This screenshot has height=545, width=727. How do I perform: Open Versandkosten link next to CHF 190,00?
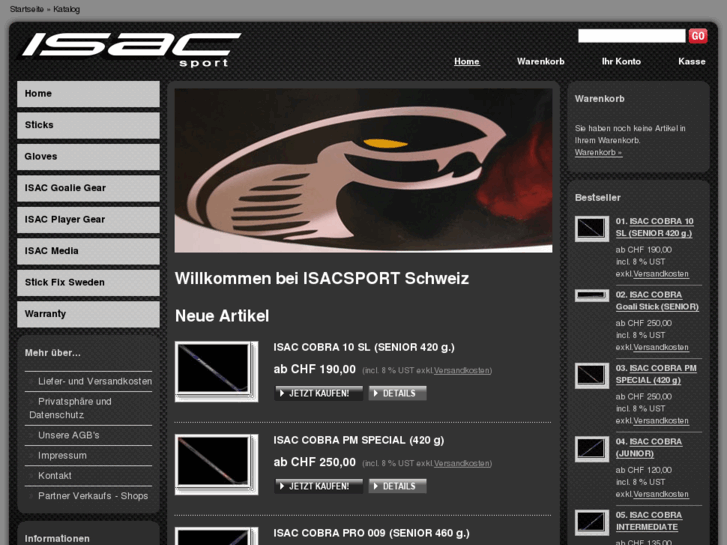point(462,371)
